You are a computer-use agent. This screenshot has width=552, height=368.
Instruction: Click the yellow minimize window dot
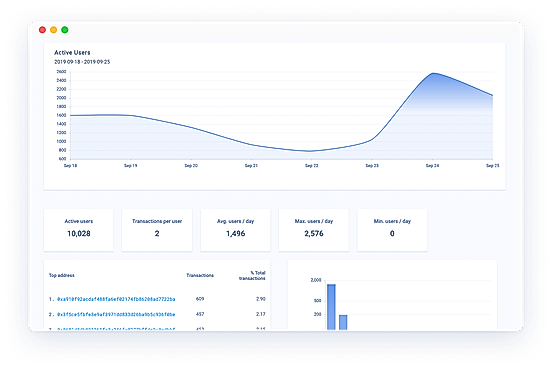pyautogui.click(x=54, y=30)
